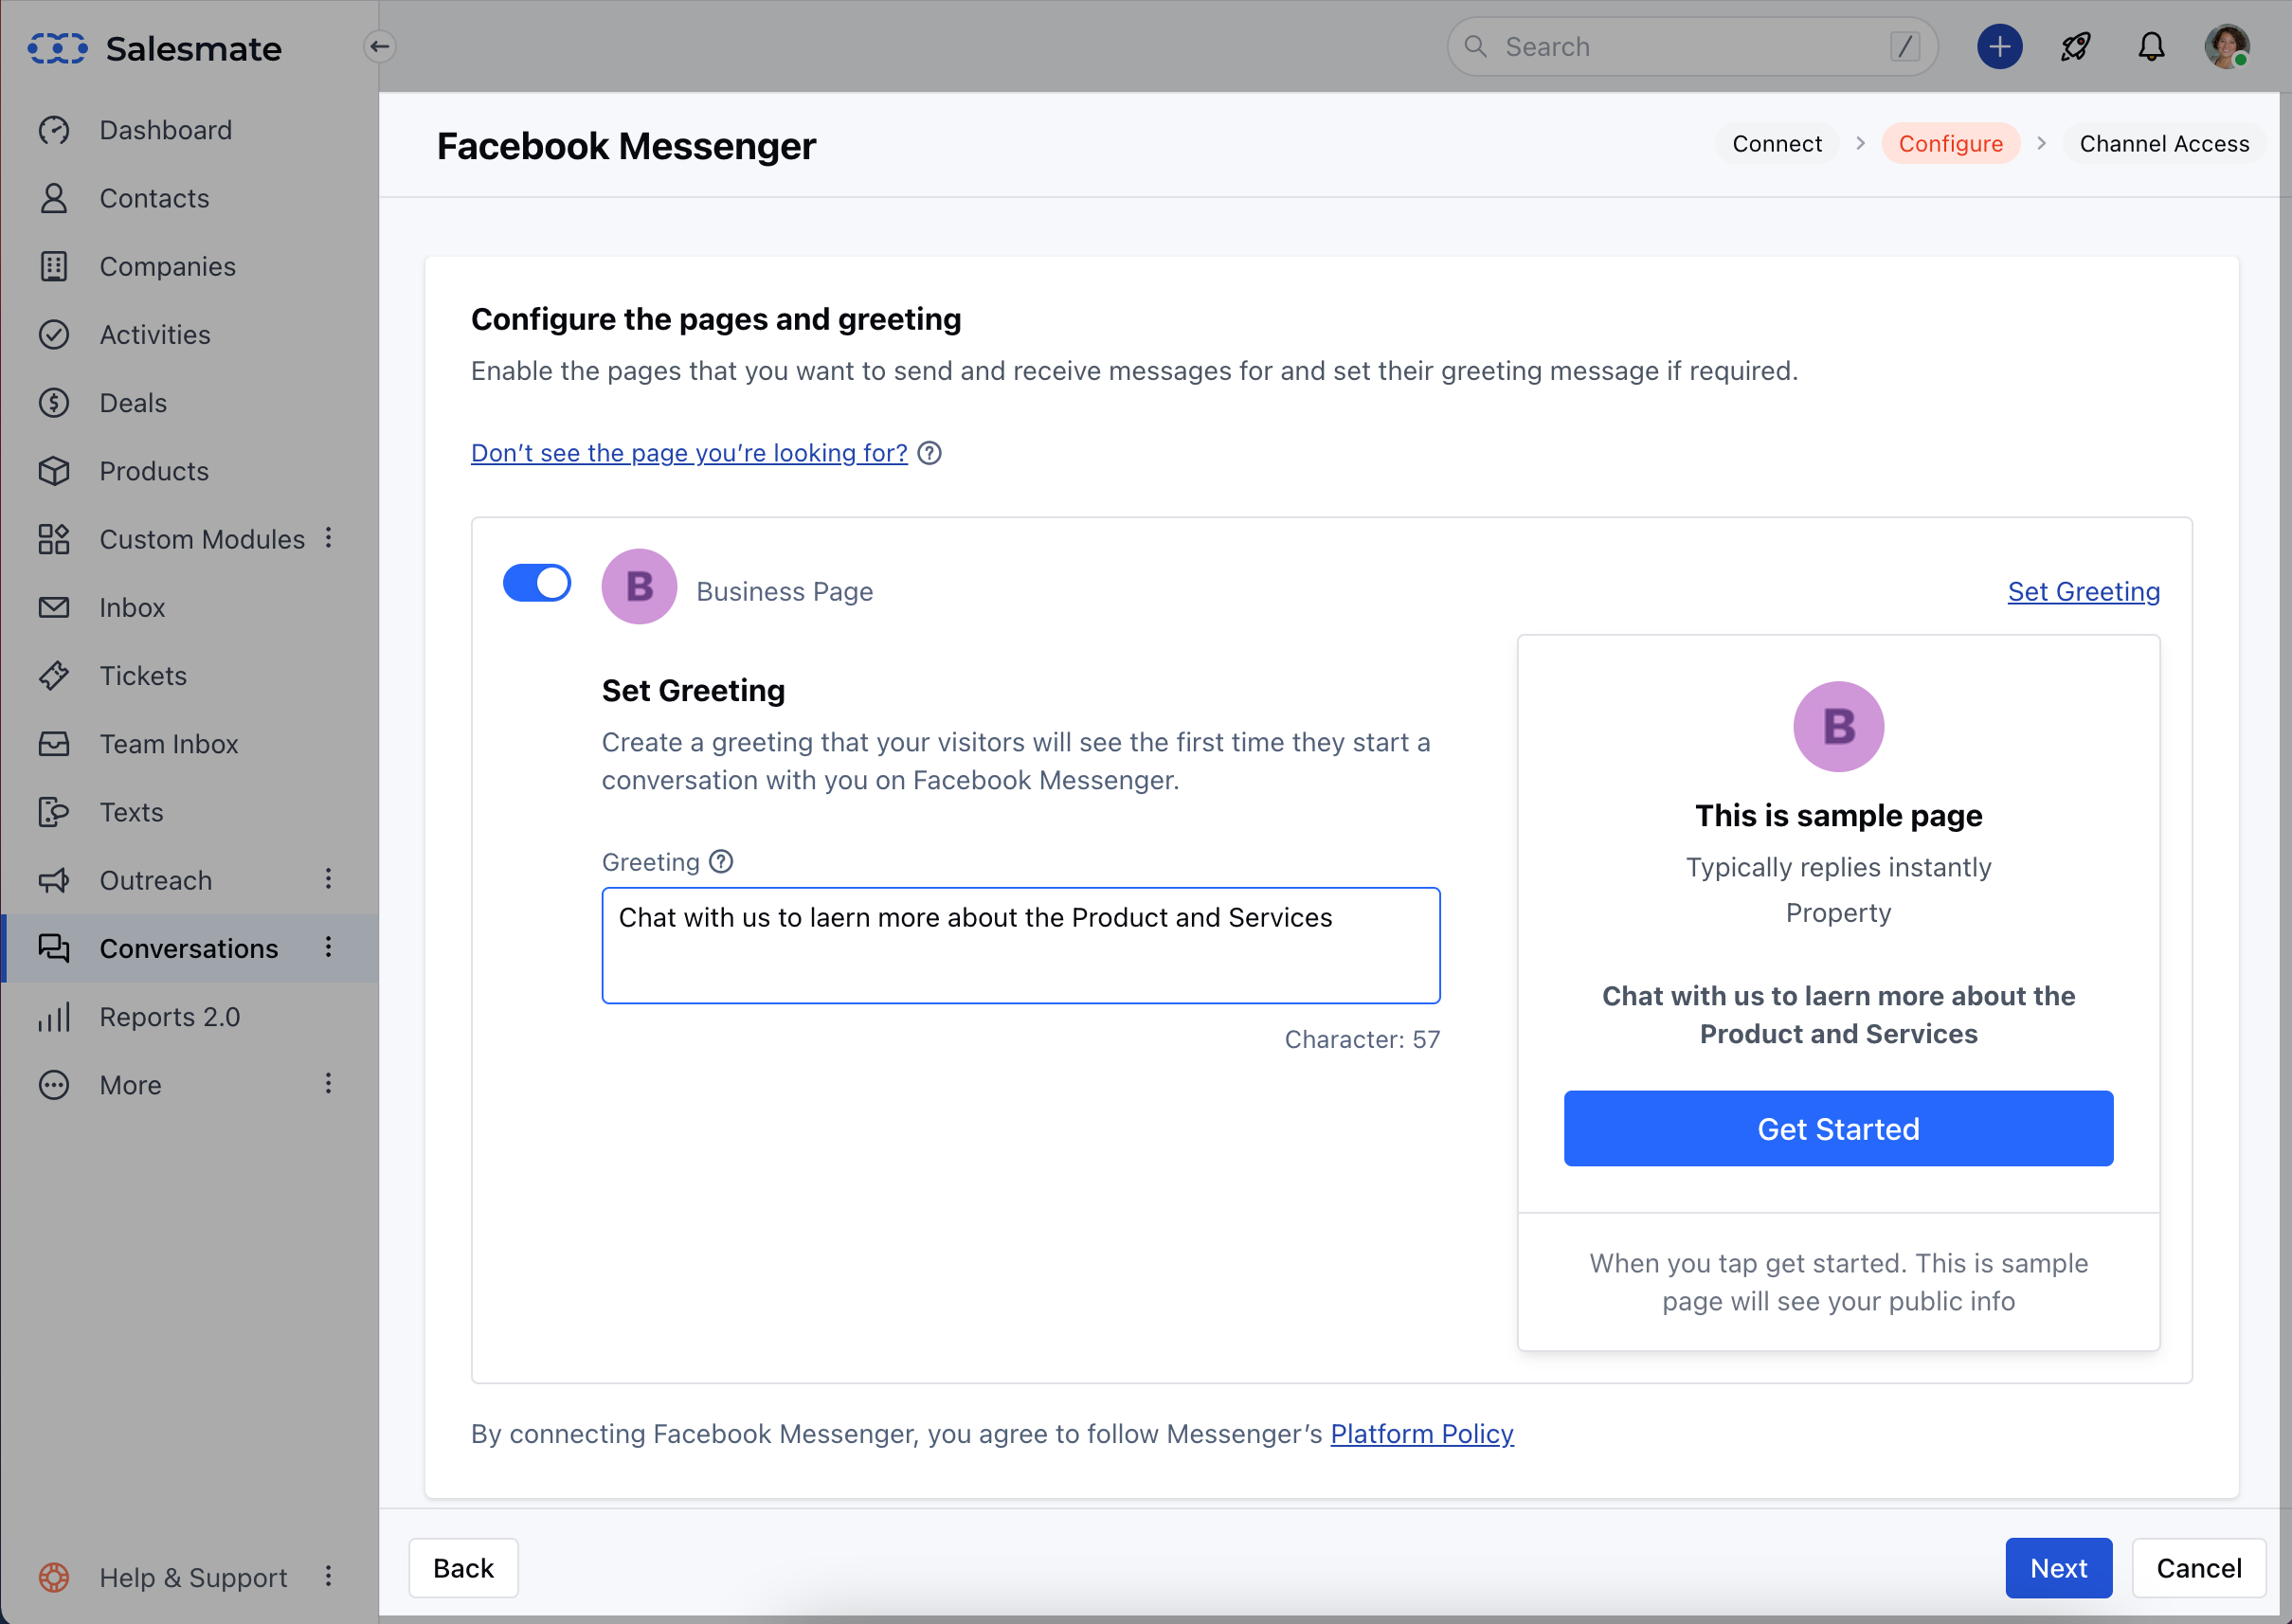Click the Deals dollar icon
The width and height of the screenshot is (2292, 1624).
(54, 403)
